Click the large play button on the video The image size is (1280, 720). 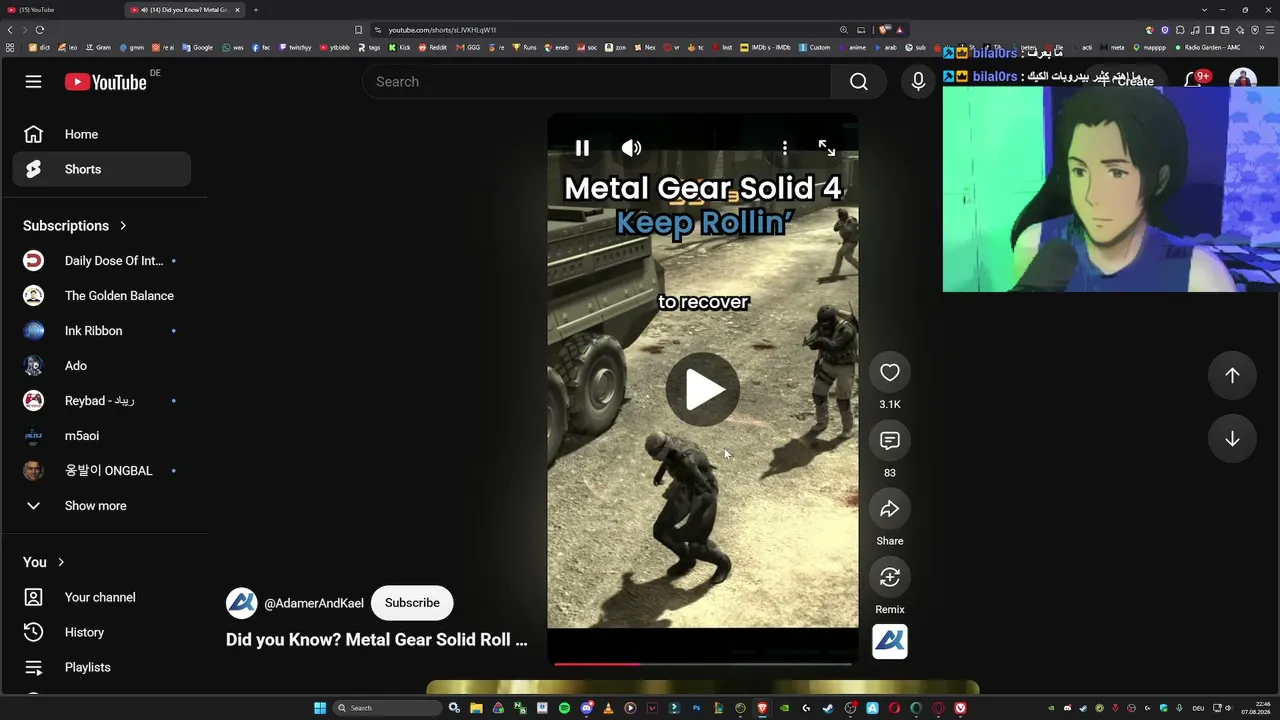tap(703, 390)
